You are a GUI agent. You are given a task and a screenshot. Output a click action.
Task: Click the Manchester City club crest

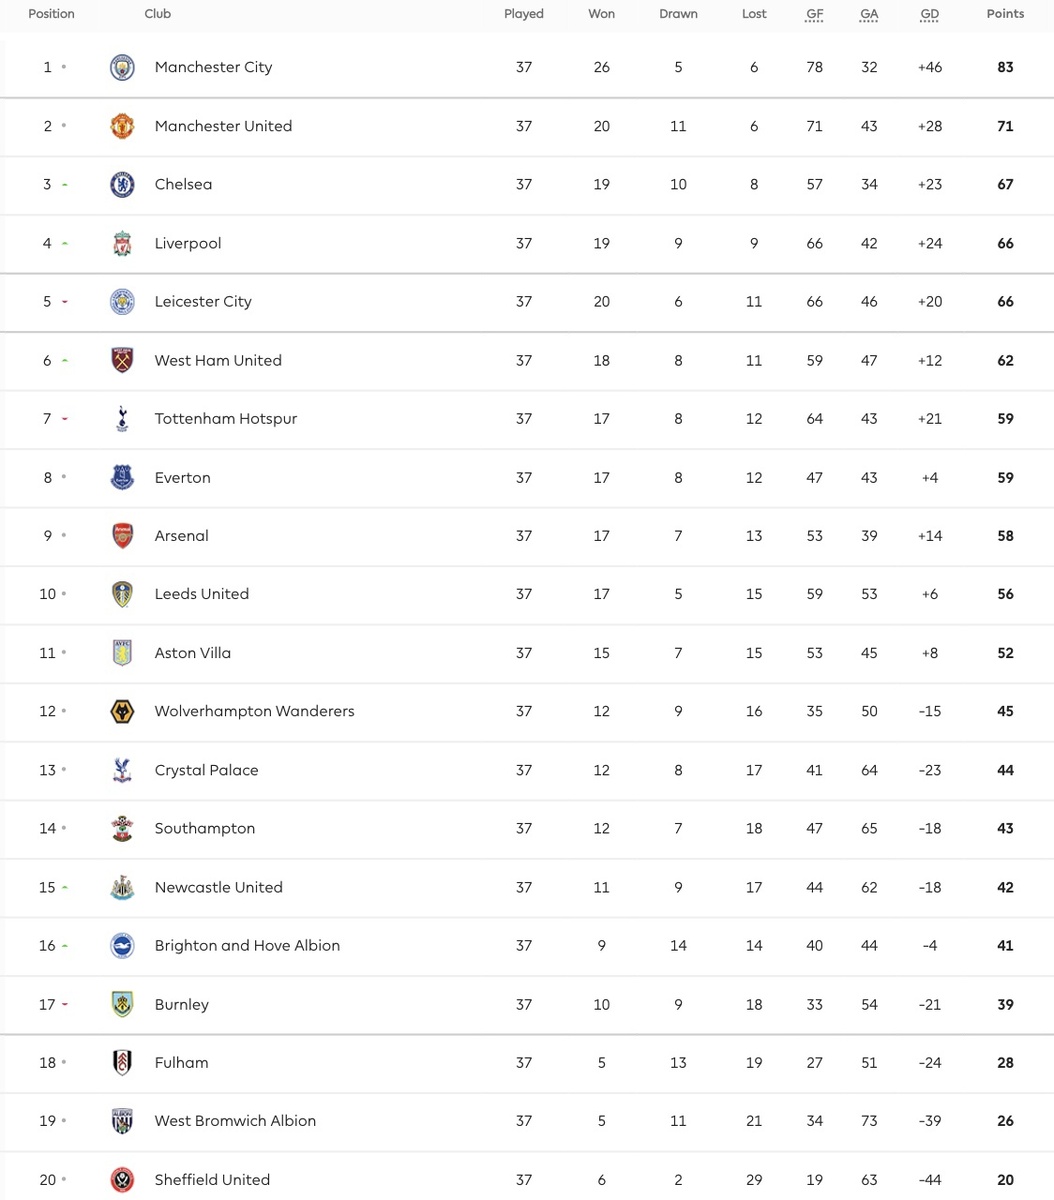tap(122, 67)
